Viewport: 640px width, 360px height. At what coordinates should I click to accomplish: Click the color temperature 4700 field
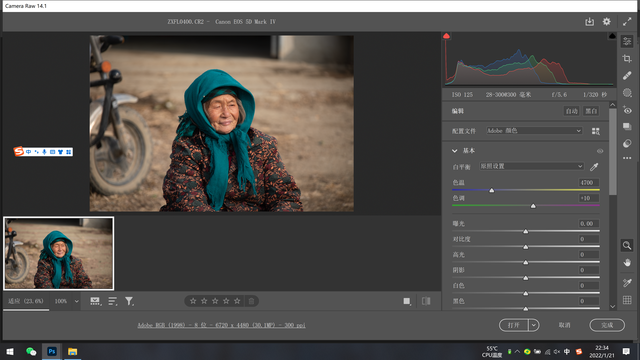point(589,182)
